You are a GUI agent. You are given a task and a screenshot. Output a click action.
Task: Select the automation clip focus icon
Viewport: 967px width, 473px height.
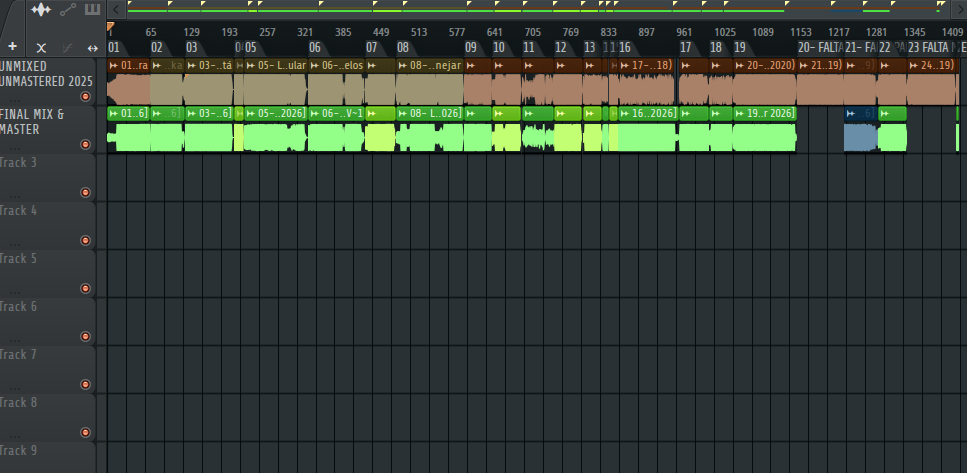click(x=68, y=9)
